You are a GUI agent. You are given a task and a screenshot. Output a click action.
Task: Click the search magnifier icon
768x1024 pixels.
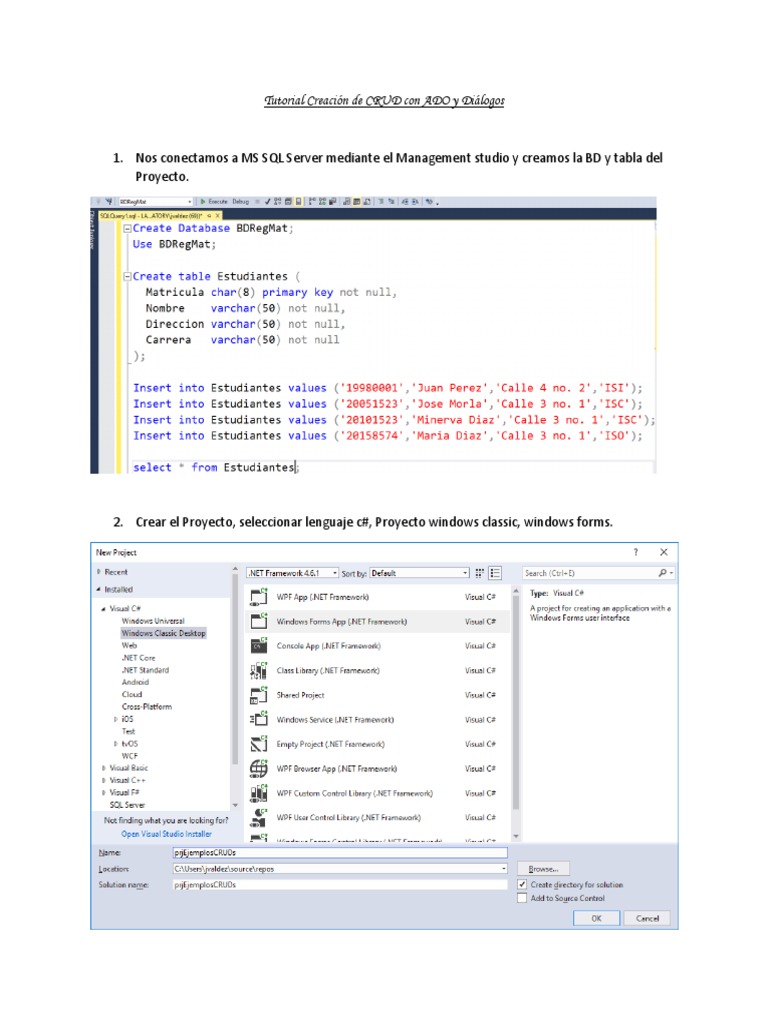662,573
